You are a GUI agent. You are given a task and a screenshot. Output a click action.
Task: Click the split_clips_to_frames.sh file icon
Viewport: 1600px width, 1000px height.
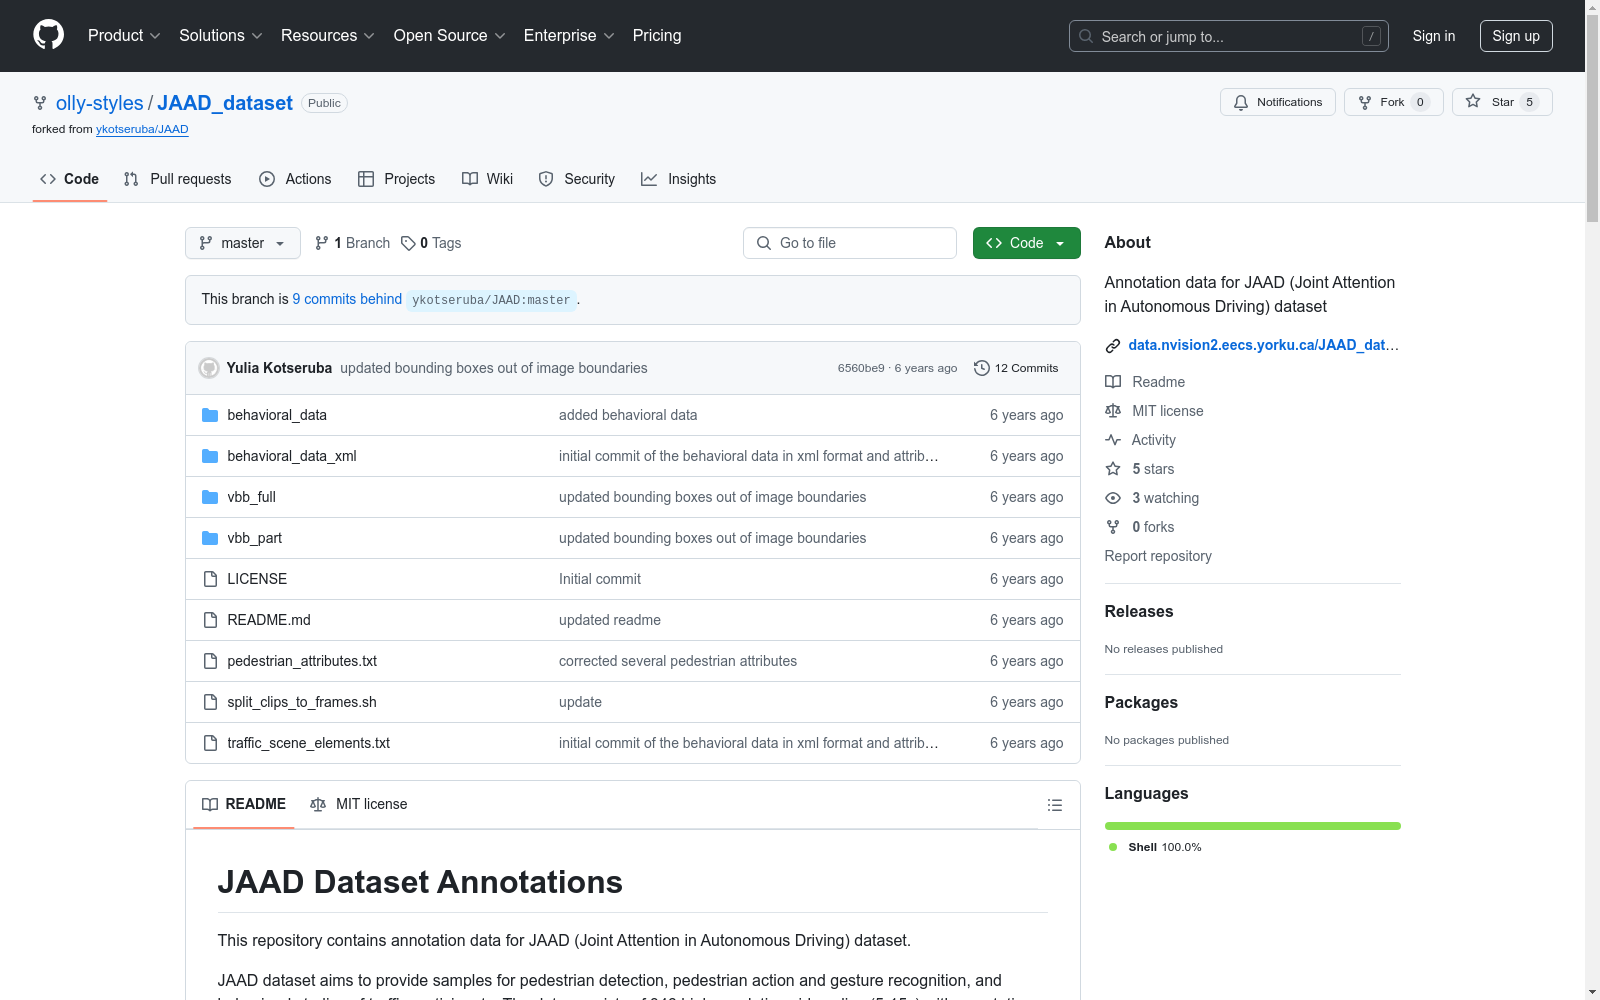click(210, 702)
